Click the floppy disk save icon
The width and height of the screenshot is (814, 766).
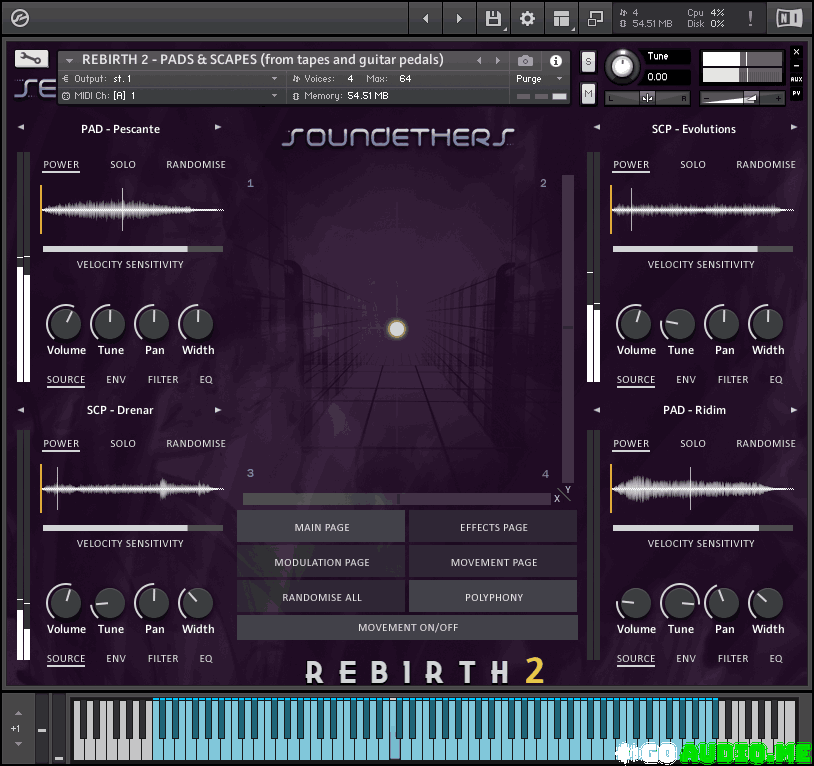(x=493, y=19)
